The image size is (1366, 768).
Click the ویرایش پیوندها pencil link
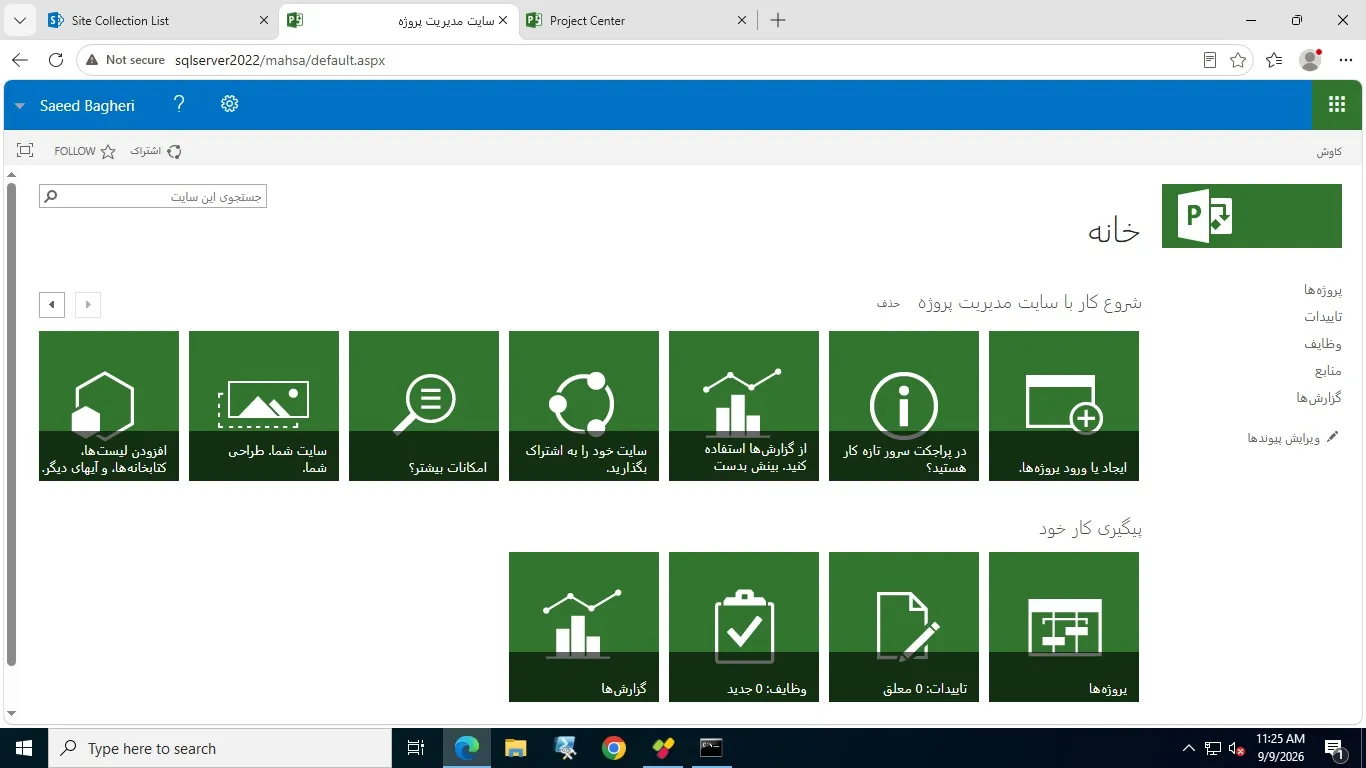click(1292, 438)
